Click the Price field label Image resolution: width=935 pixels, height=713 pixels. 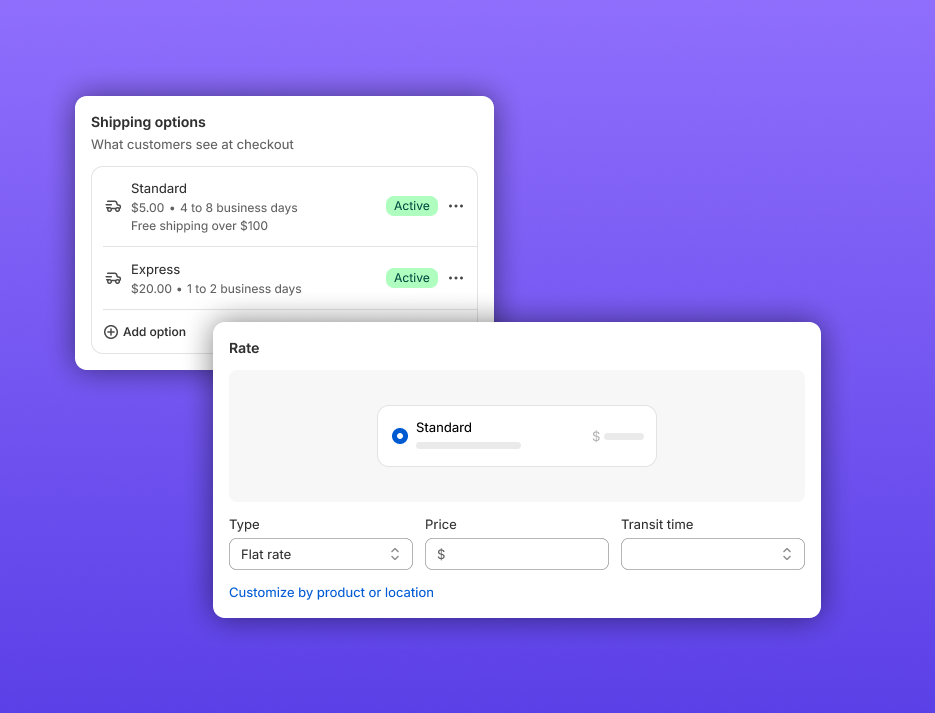[441, 525]
